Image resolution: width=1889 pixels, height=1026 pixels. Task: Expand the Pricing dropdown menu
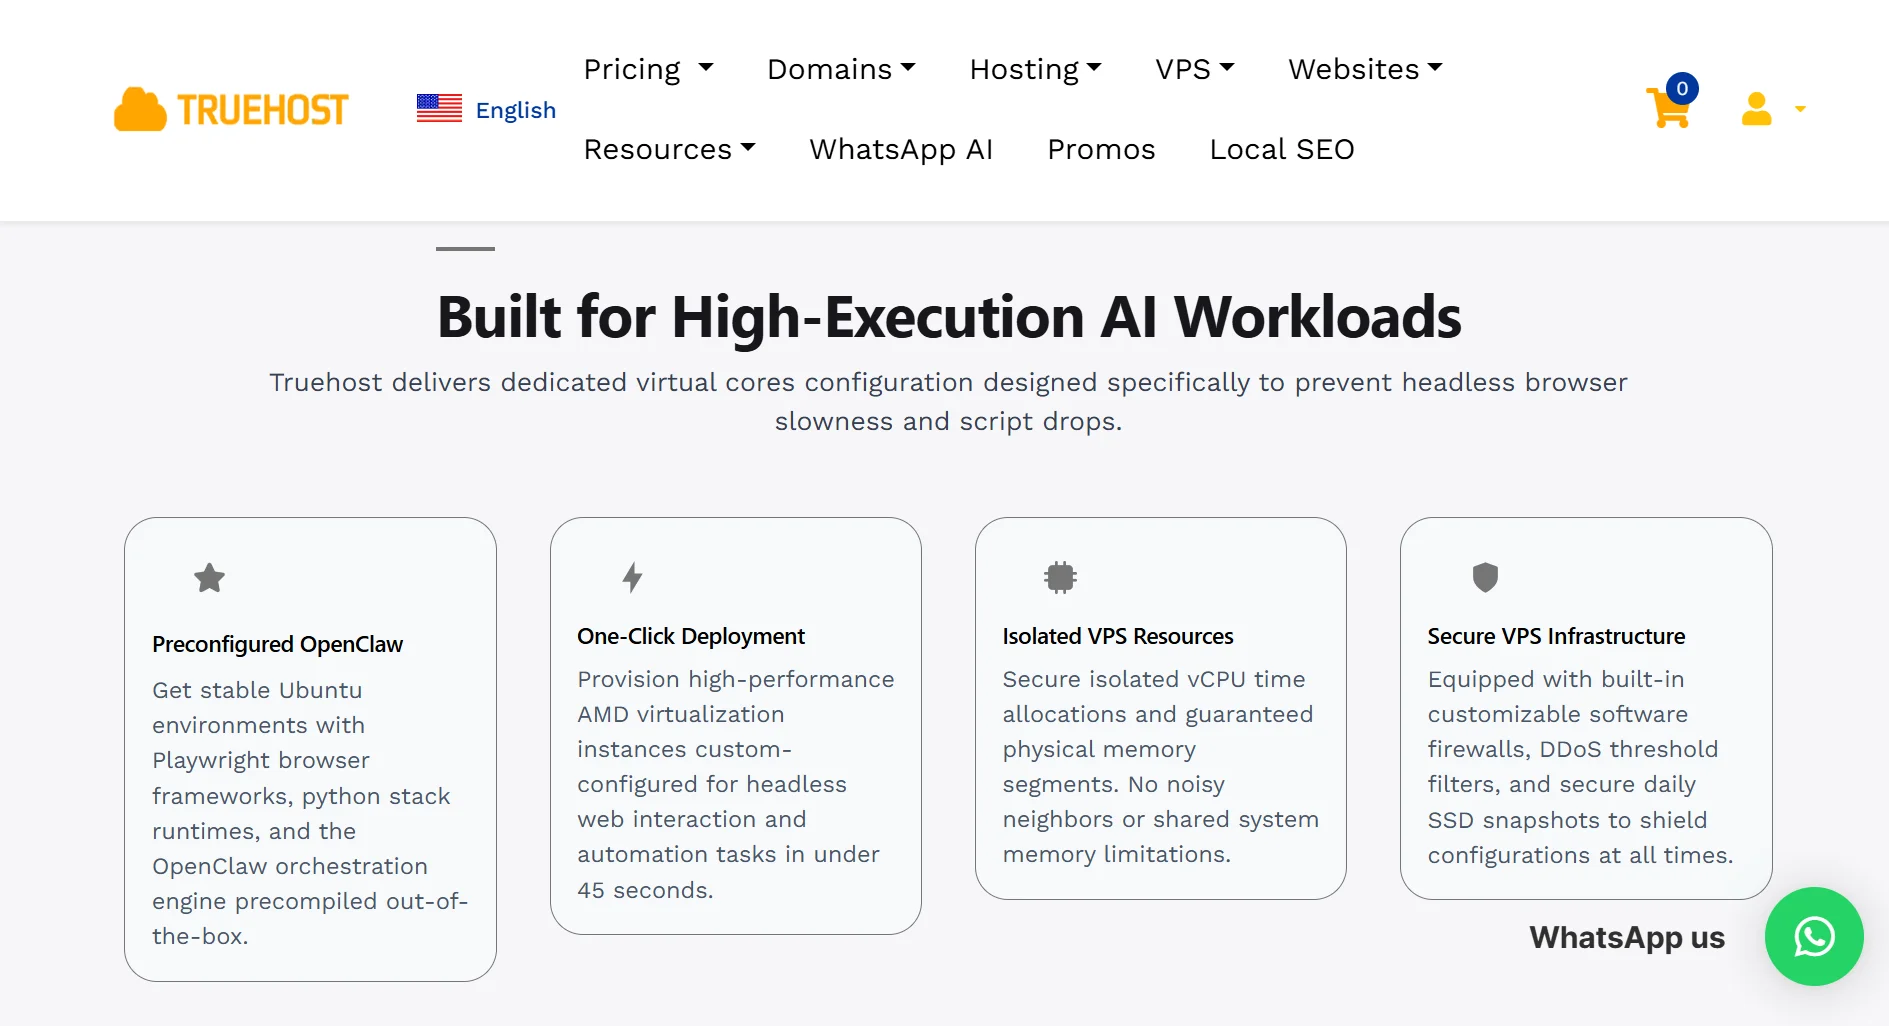(x=648, y=69)
